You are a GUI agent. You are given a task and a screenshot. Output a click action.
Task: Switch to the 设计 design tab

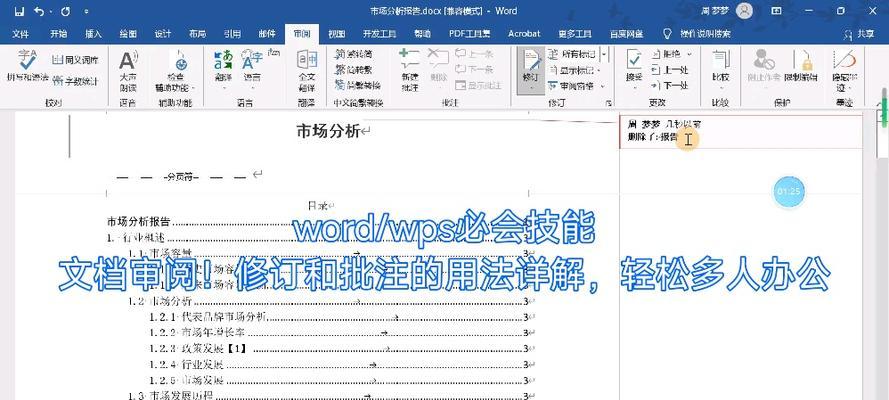[163, 34]
